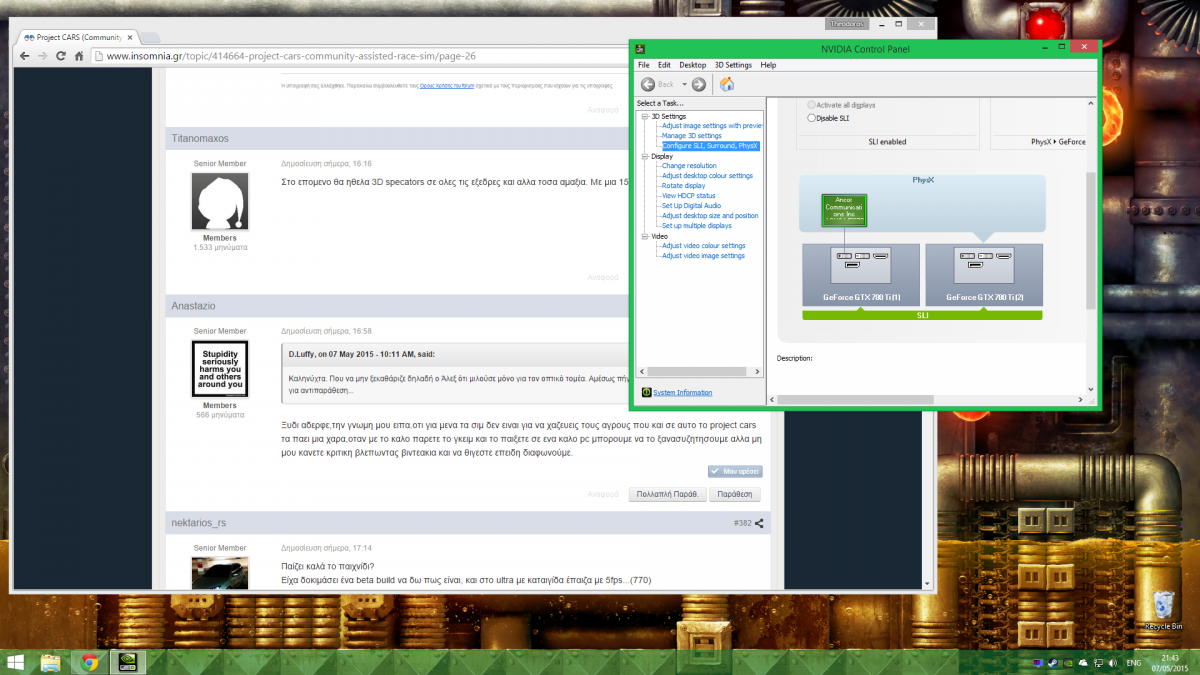1200x675 pixels.
Task: Click the Ancor Communications monitor icon
Action: coord(842,208)
